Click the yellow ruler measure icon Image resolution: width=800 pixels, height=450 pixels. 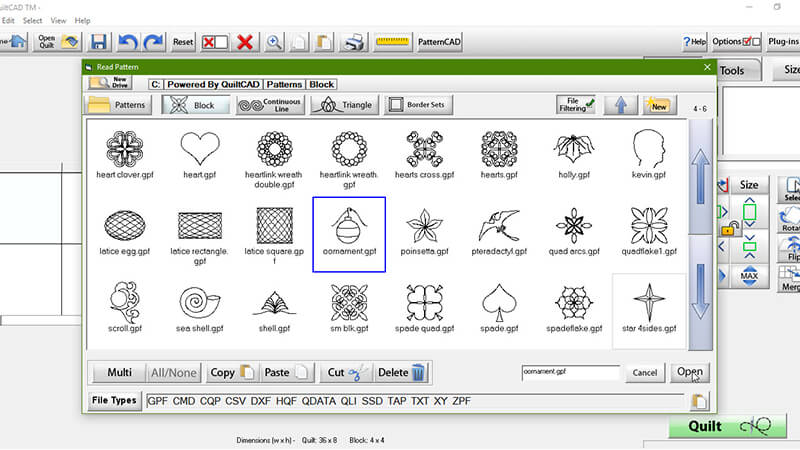tap(390, 42)
